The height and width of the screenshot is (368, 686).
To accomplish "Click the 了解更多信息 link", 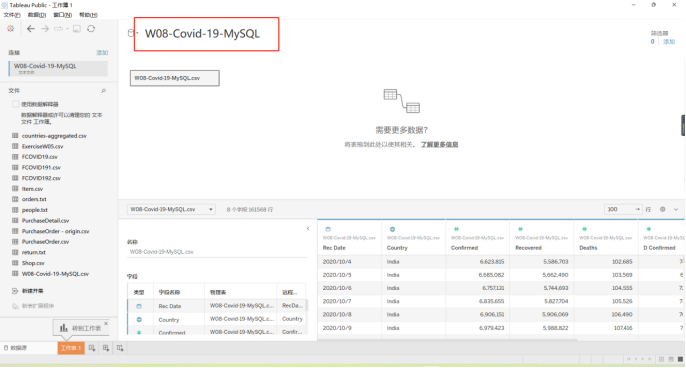I will [439, 144].
